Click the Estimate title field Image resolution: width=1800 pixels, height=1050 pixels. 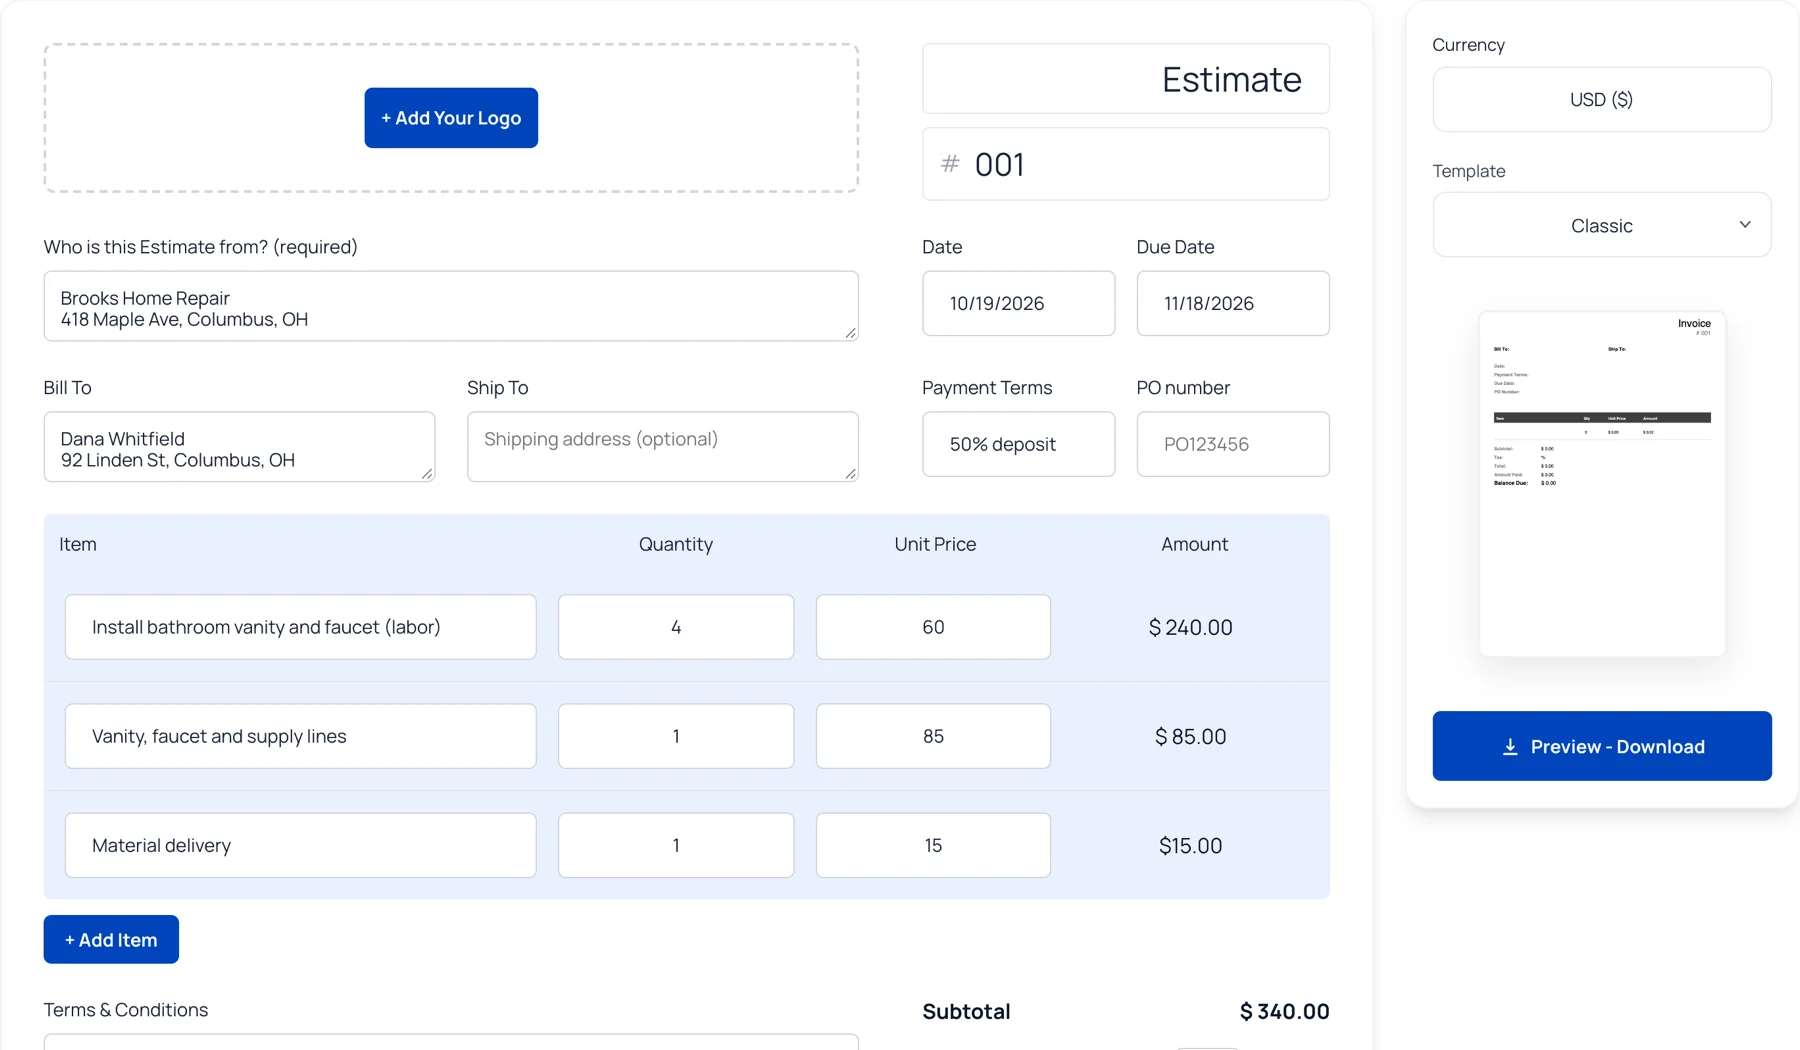pos(1126,79)
